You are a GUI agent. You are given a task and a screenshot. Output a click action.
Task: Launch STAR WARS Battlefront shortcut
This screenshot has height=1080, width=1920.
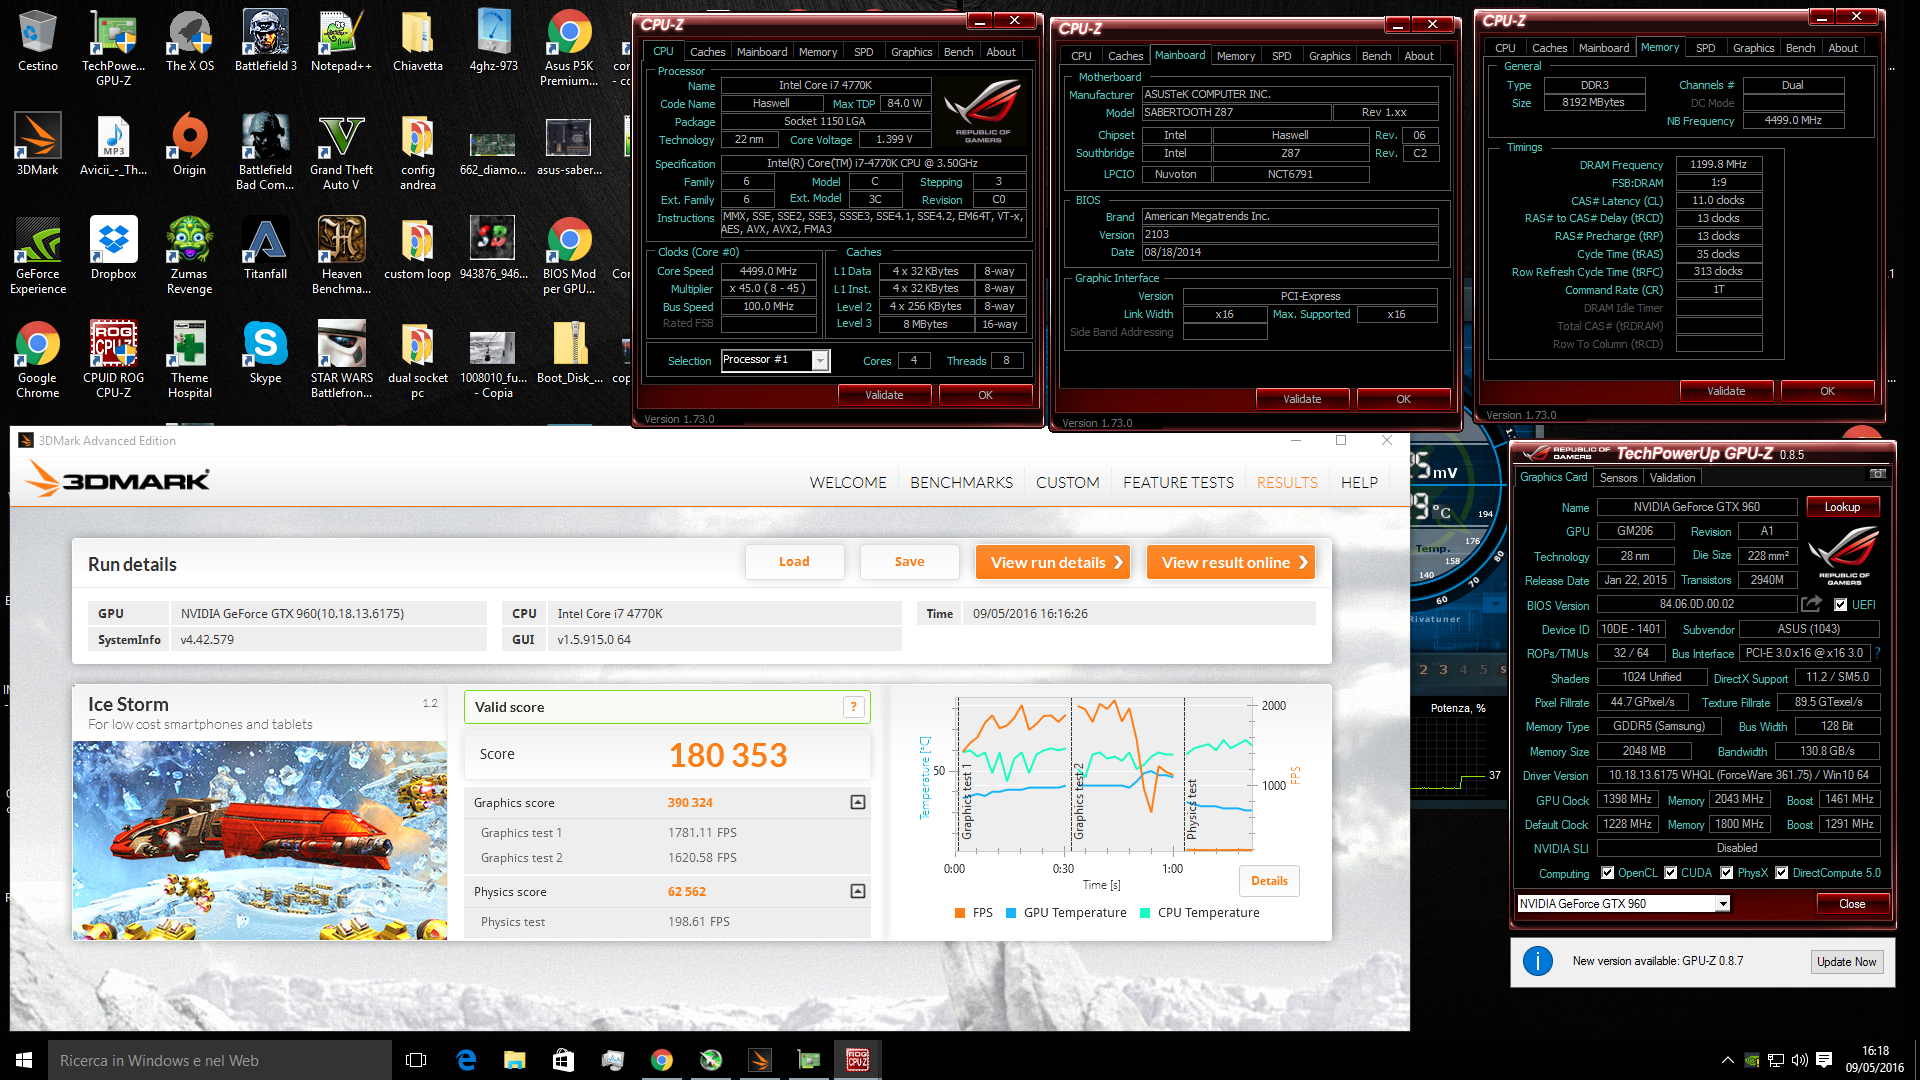pos(341,360)
